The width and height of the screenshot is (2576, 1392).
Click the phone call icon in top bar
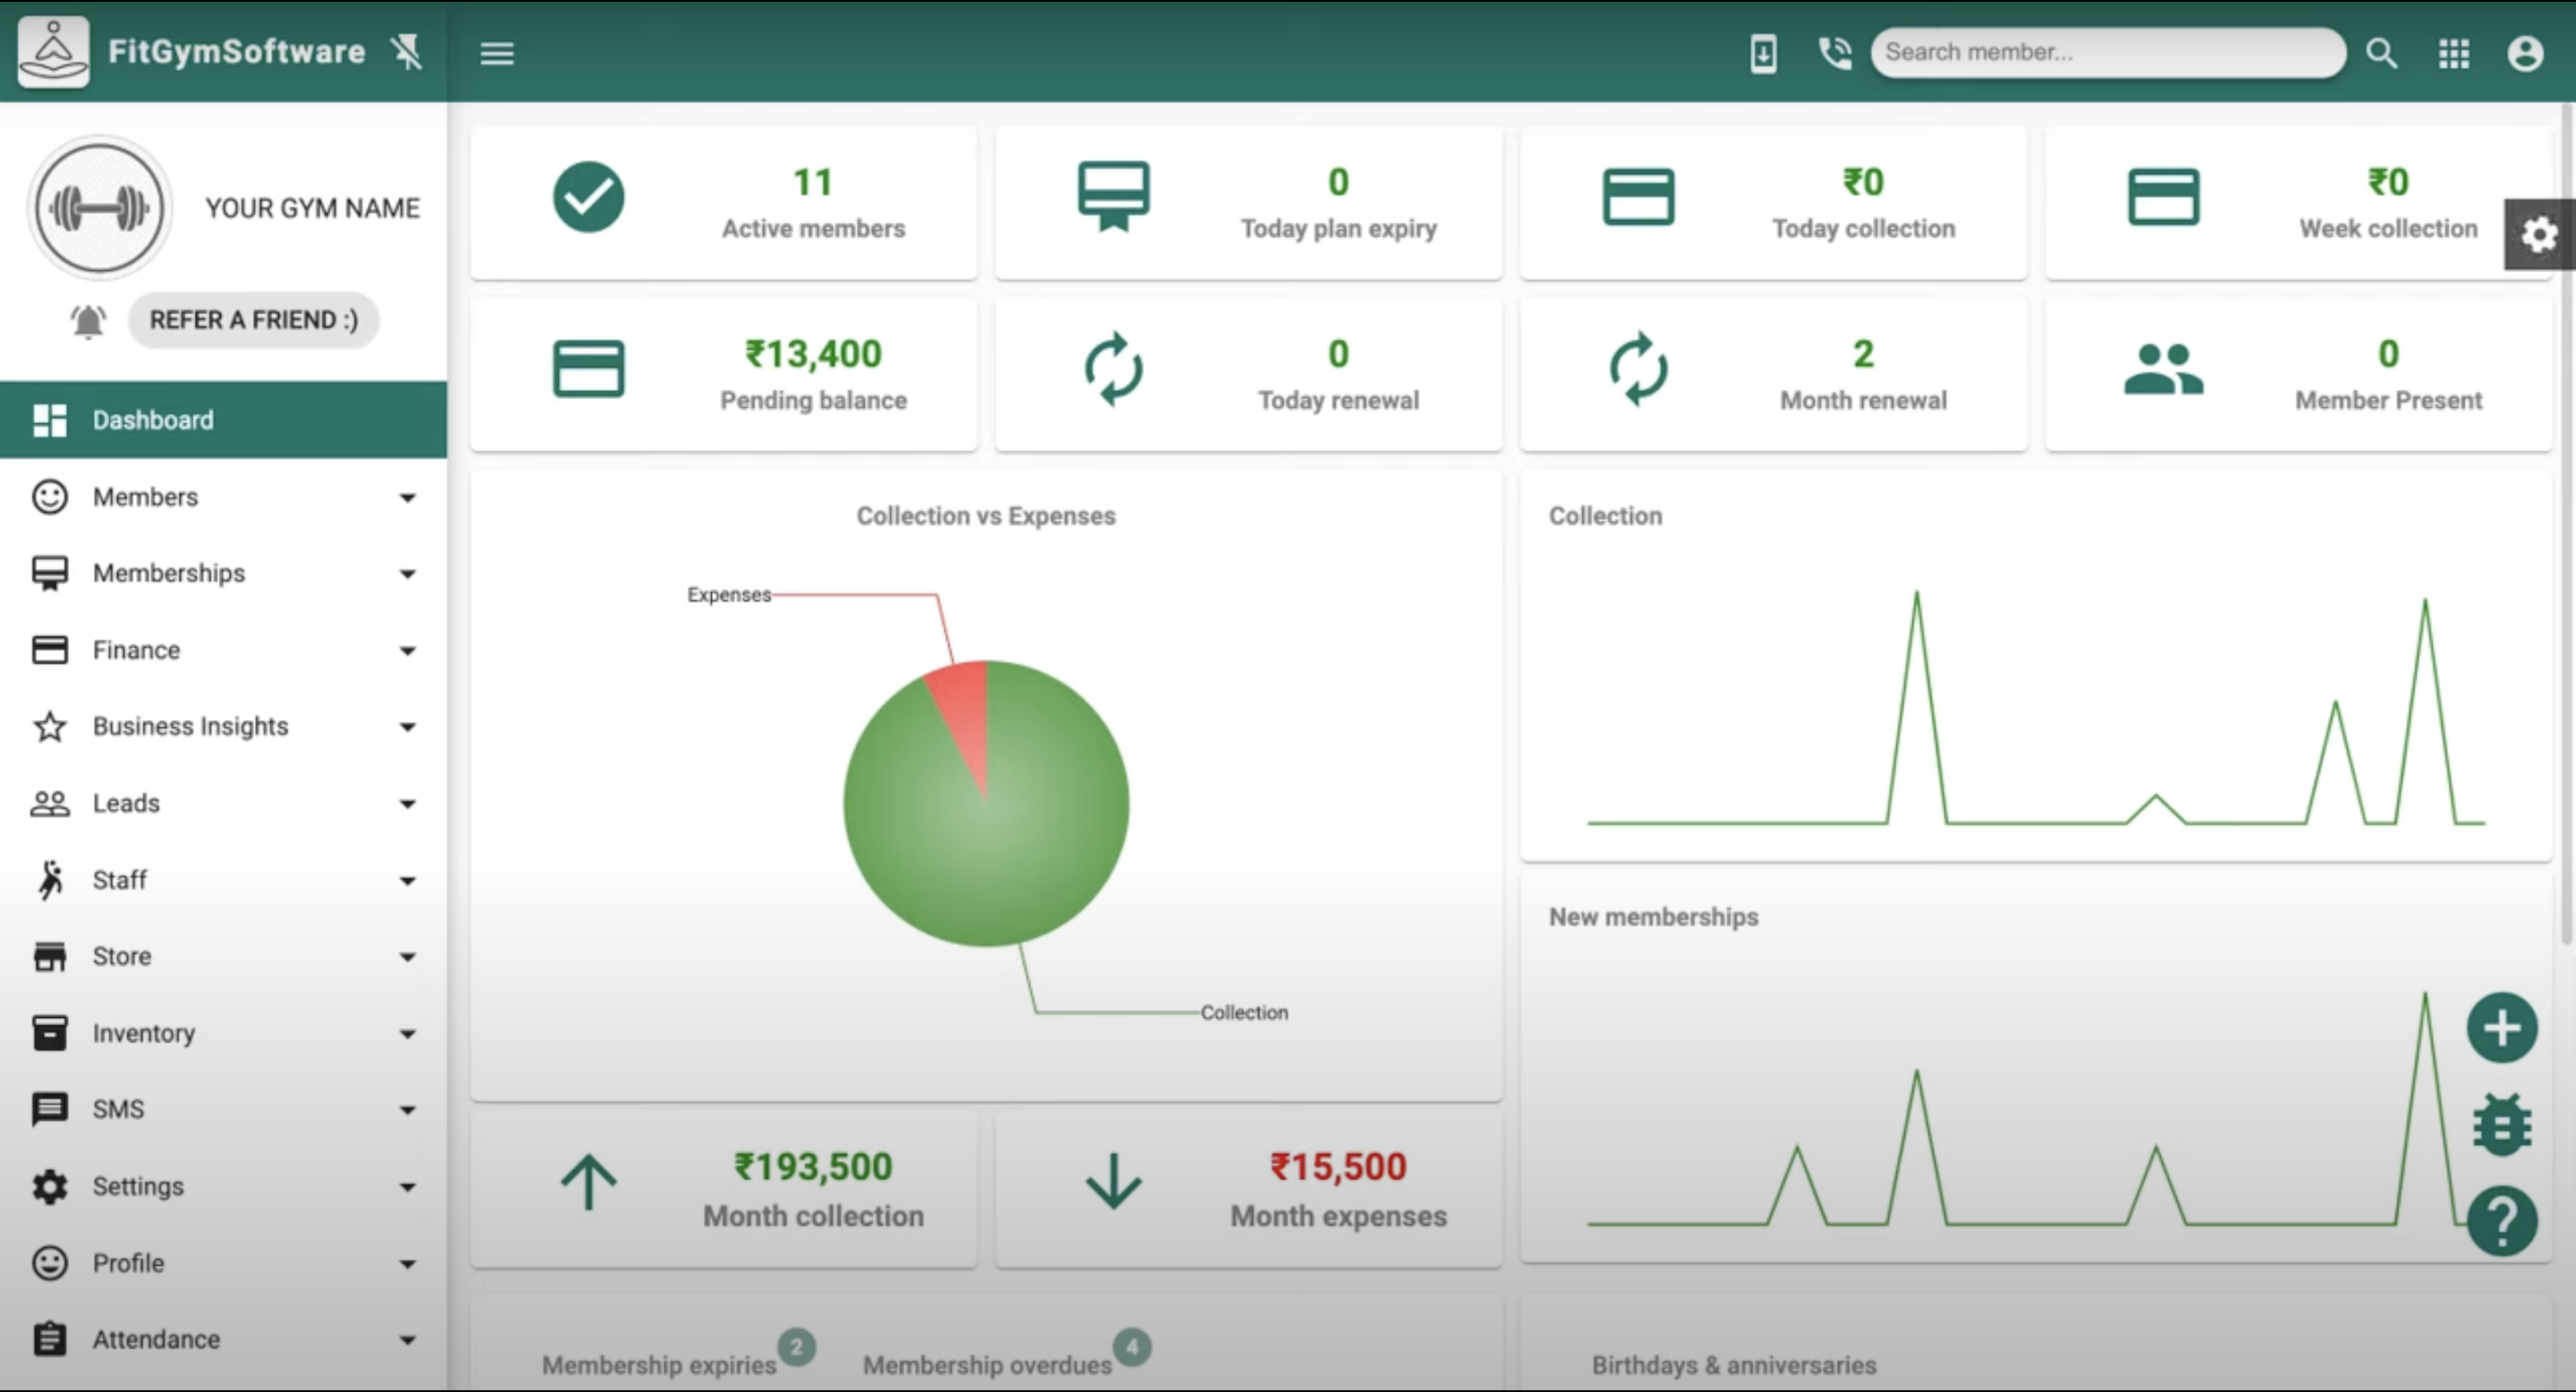point(1835,53)
